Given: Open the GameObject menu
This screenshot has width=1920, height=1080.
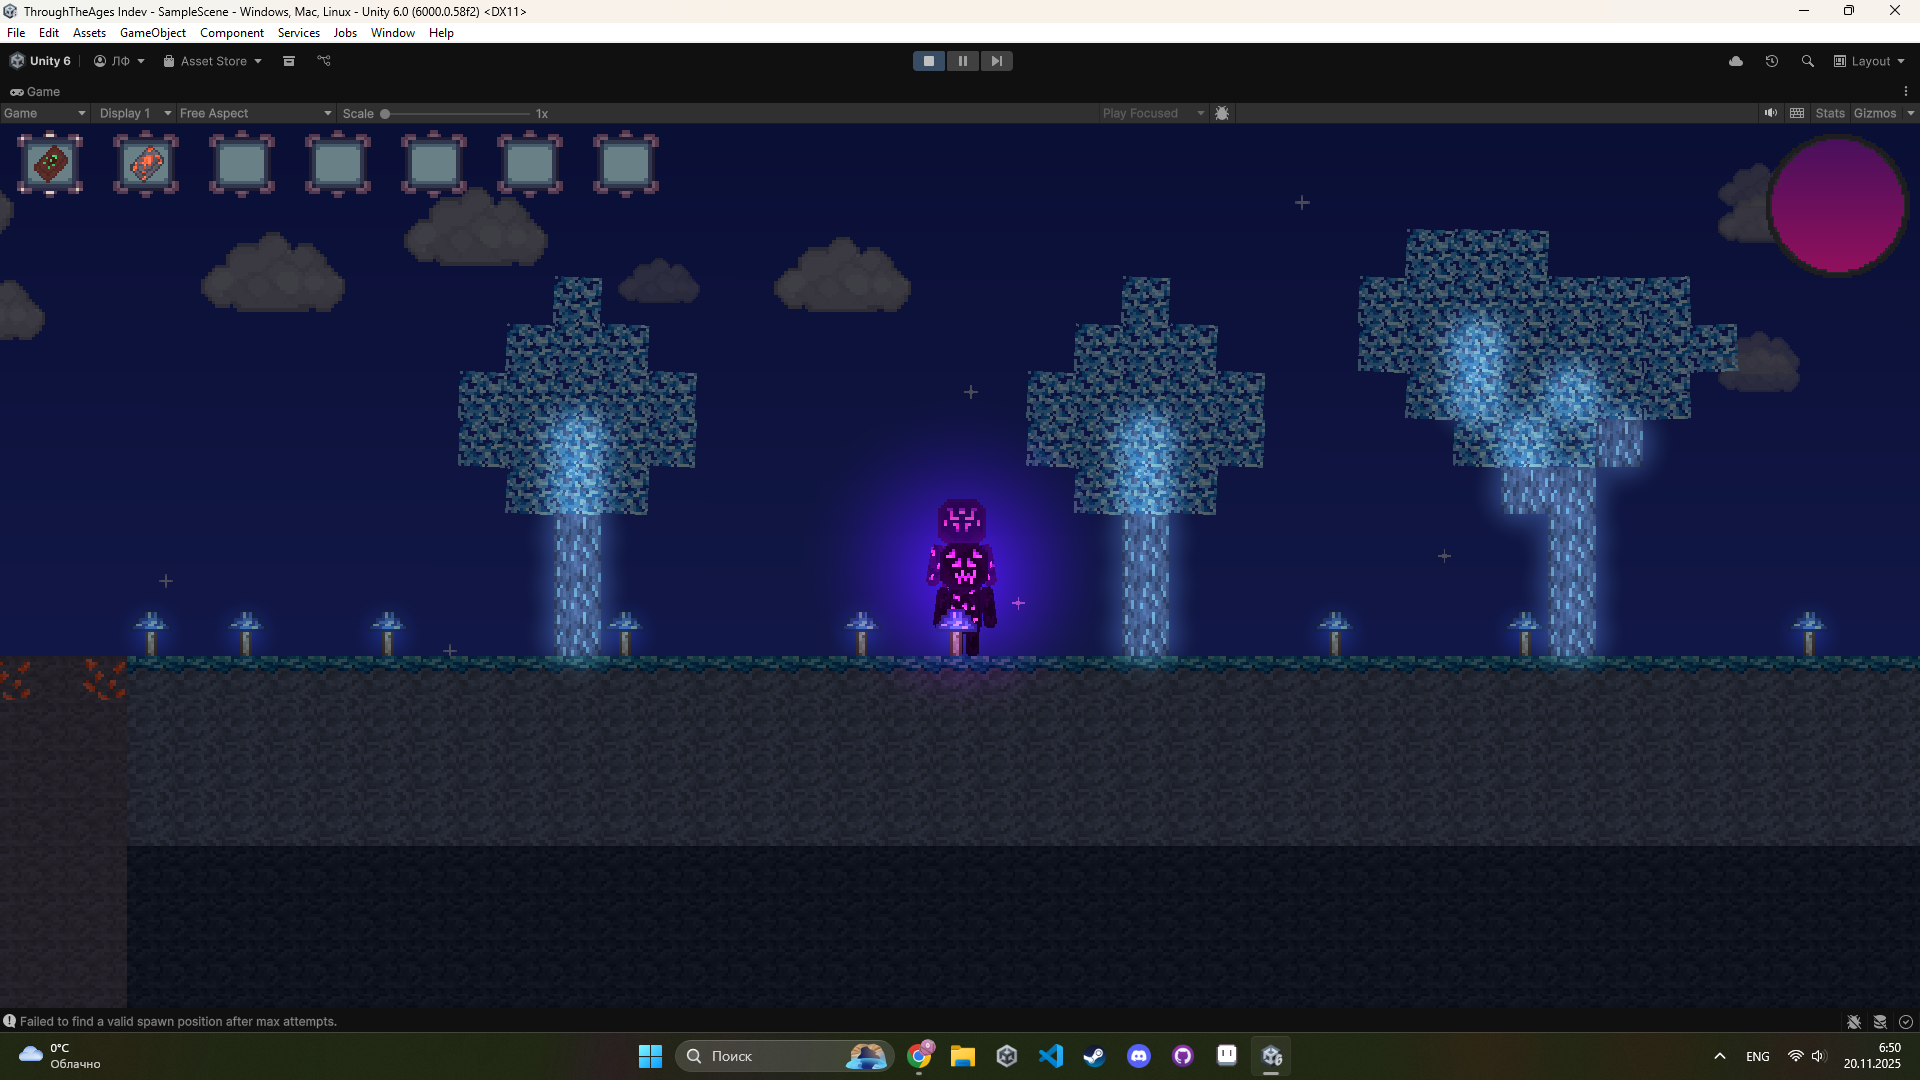Looking at the screenshot, I should coord(152,33).
